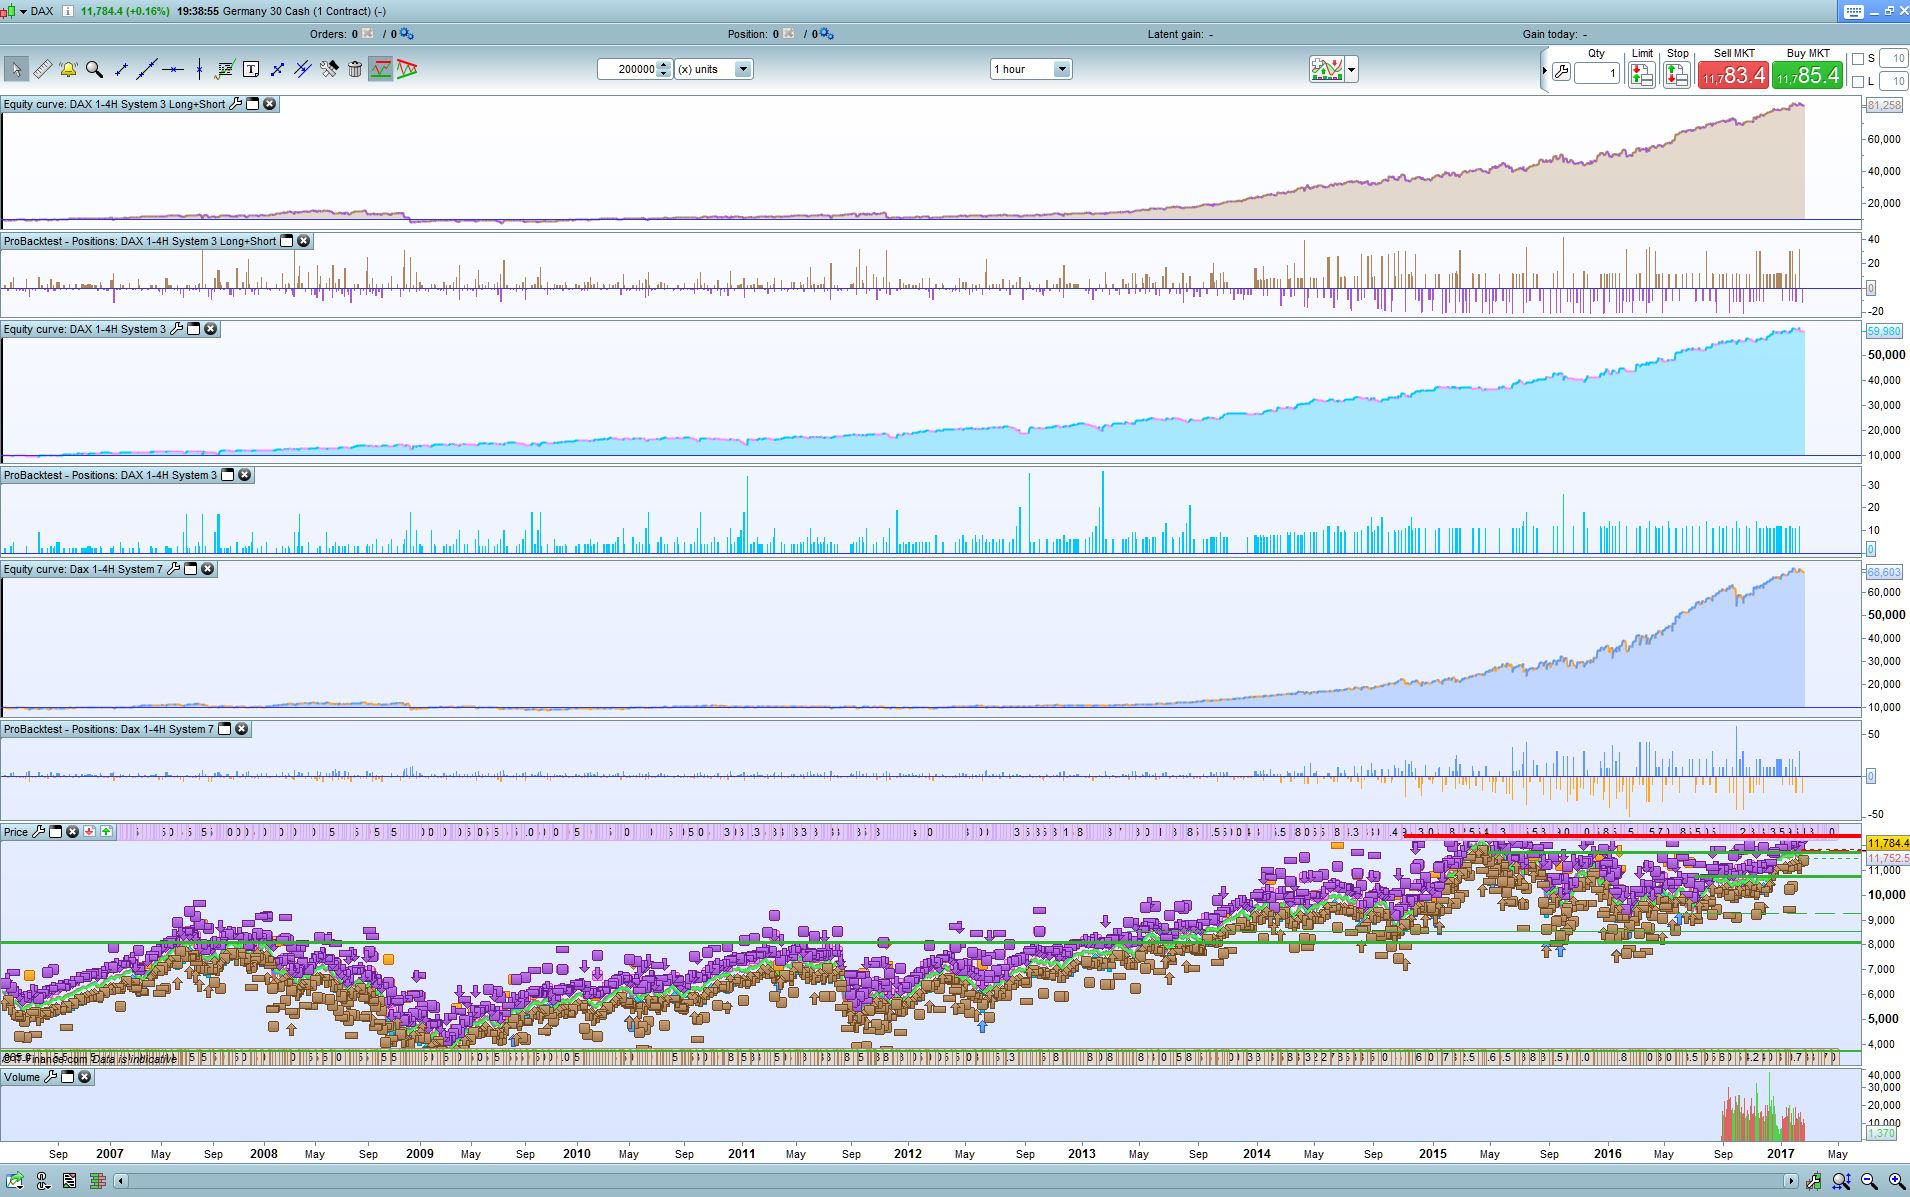This screenshot has width=1910, height=1197.
Task: Click the Buy MKT button
Action: pos(1807,75)
